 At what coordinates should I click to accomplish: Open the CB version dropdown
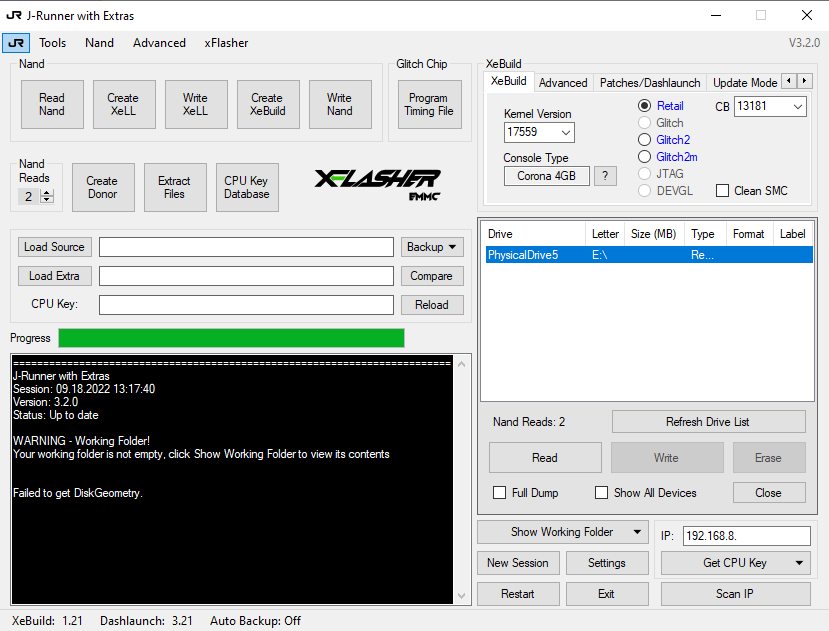pos(797,106)
